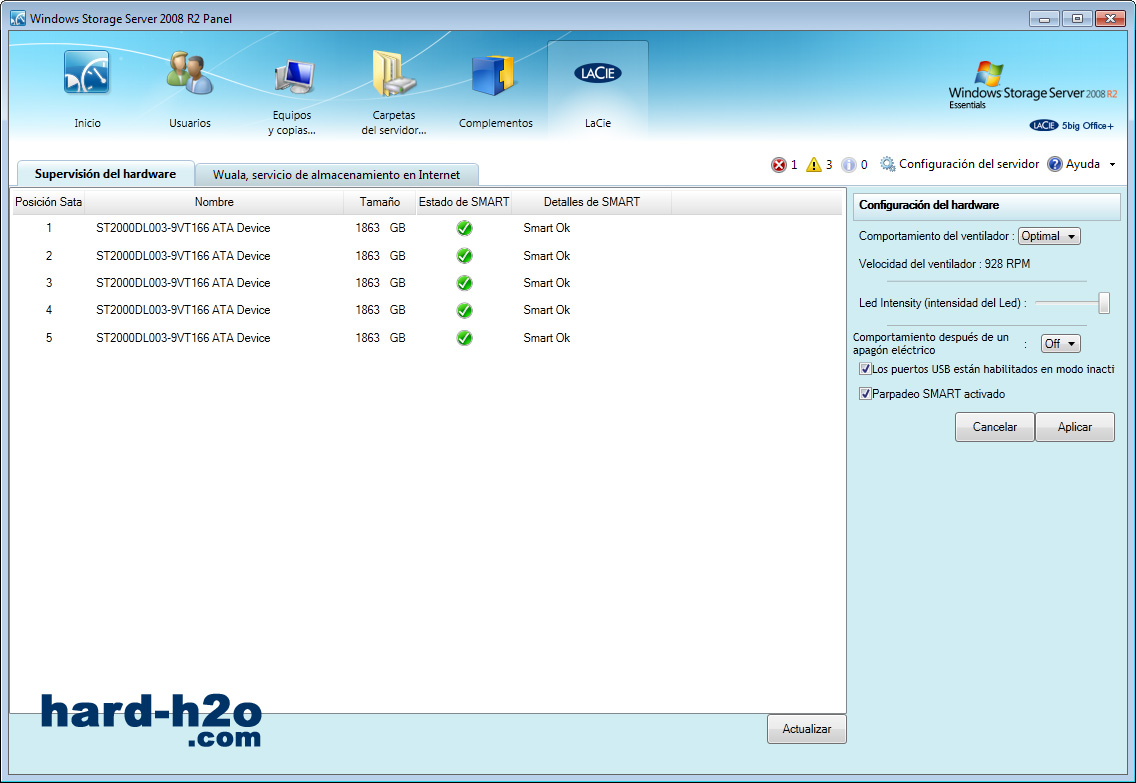Sort by Posición Sata column header
This screenshot has height=783, width=1136.
(x=49, y=202)
